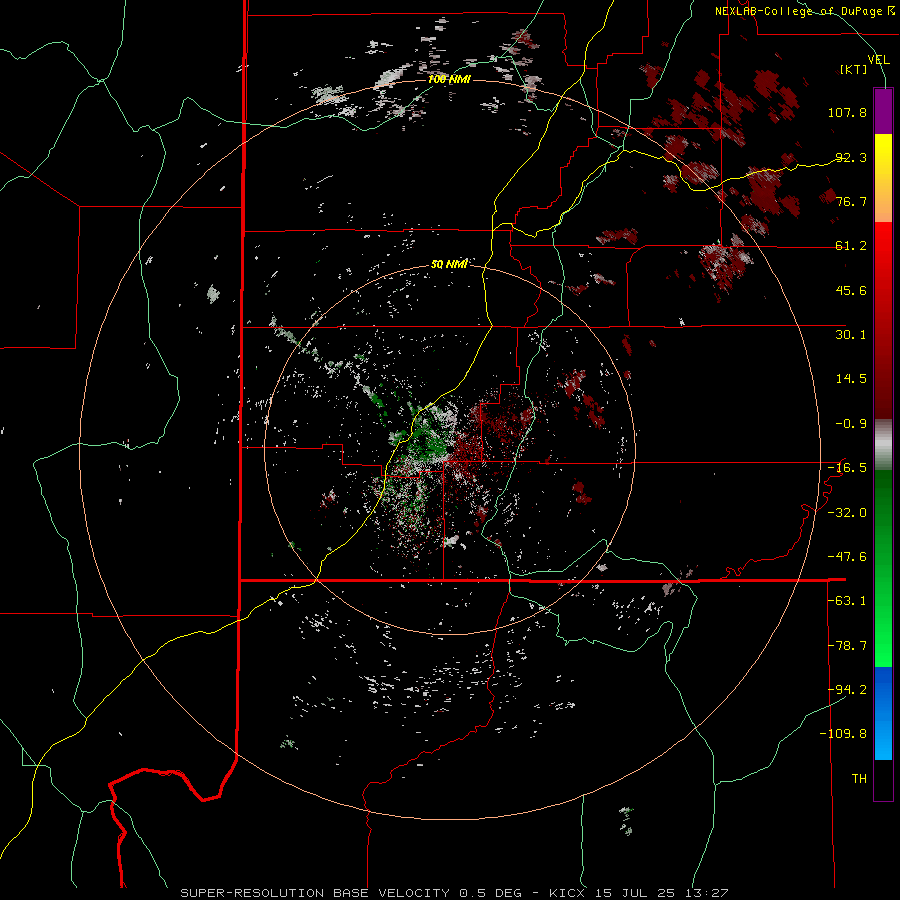Click the yellow segment of color bar

click(883, 164)
